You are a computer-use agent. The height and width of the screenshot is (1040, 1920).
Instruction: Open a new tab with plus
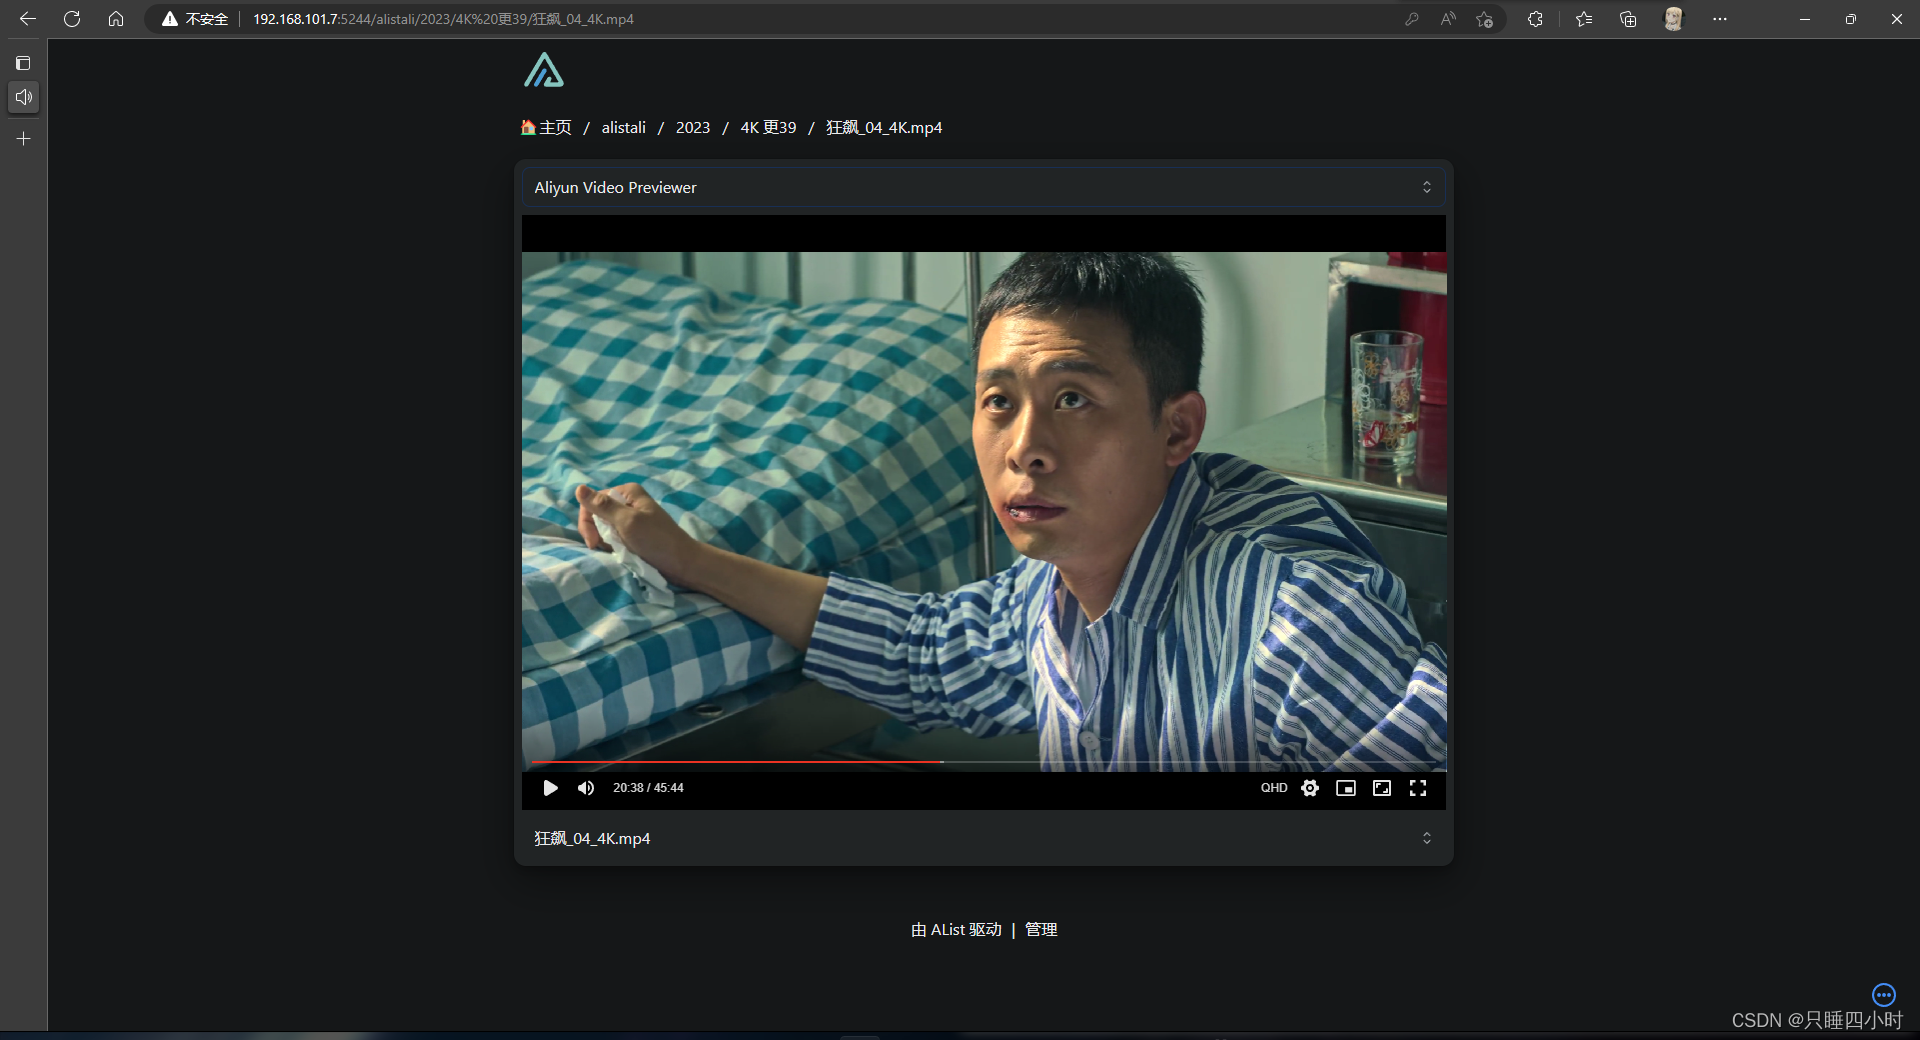[24, 139]
